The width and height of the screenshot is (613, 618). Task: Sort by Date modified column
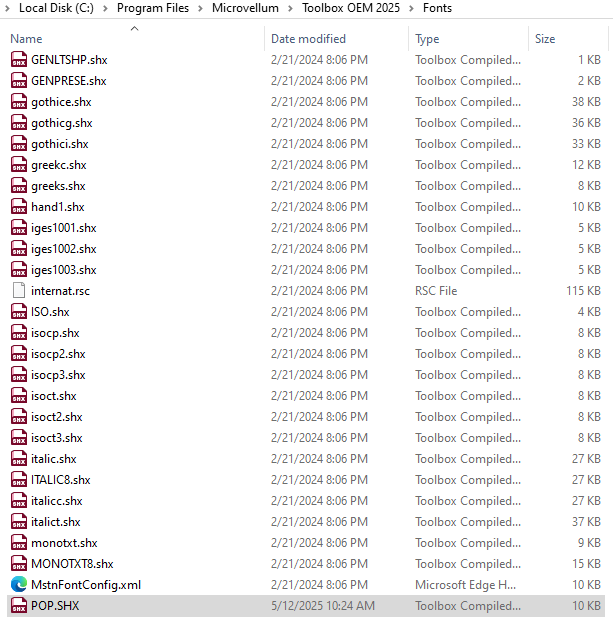tap(308, 39)
